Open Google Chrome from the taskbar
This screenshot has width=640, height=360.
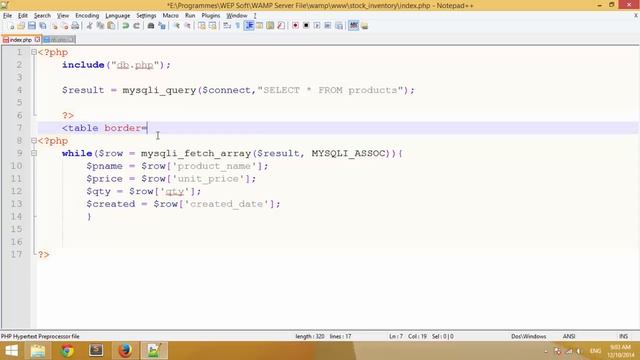(67, 351)
